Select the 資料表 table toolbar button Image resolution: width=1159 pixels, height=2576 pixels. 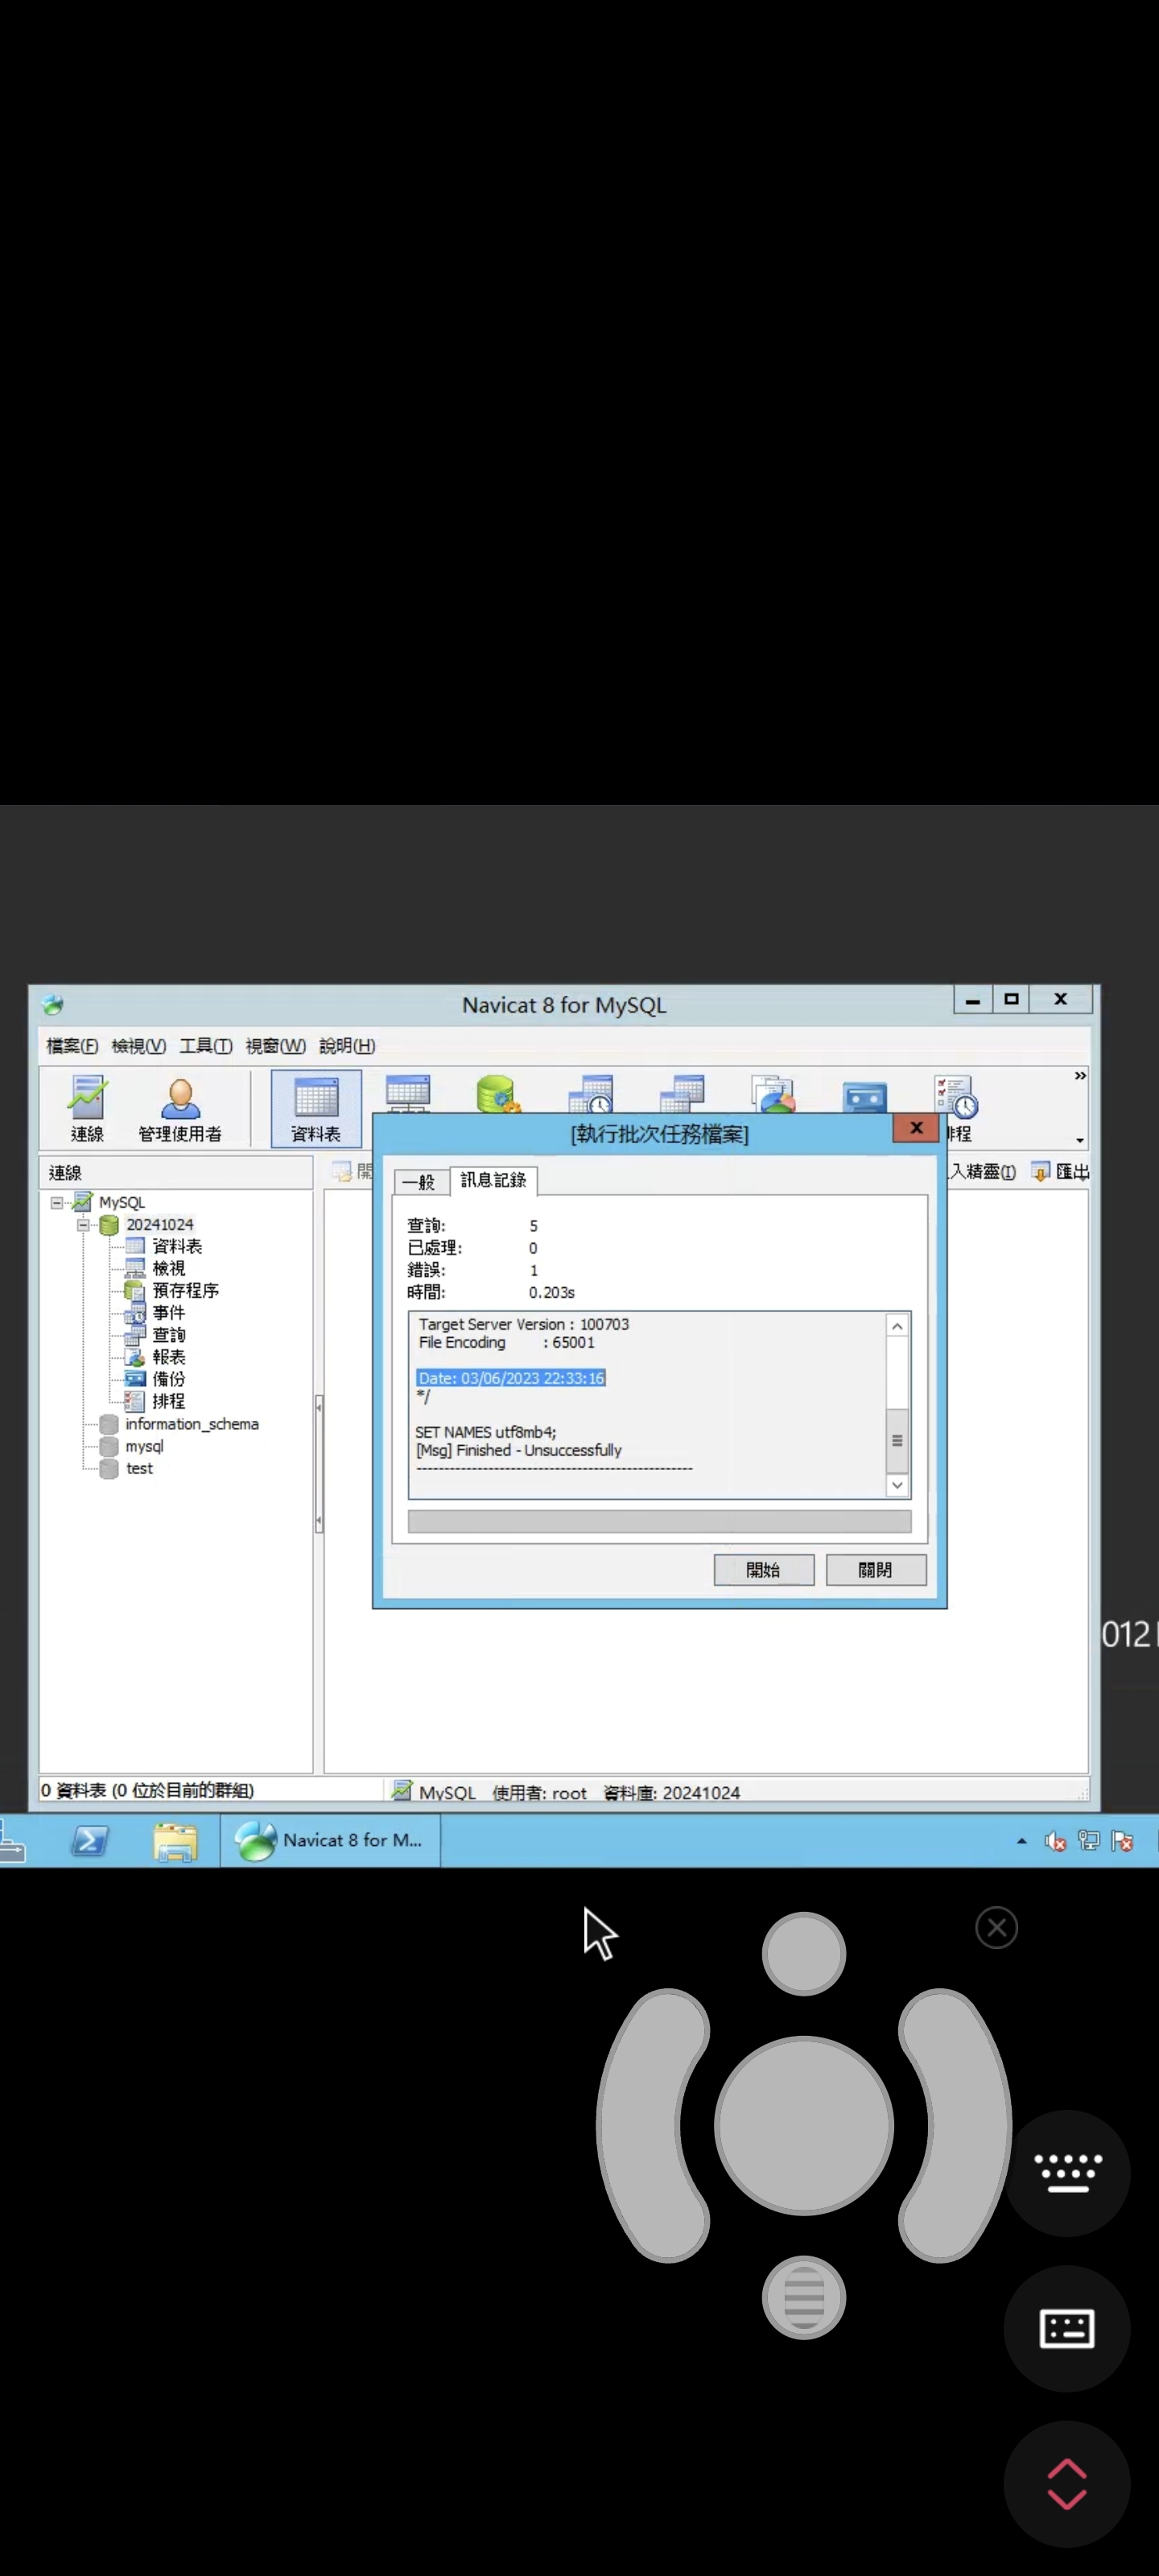click(316, 1108)
